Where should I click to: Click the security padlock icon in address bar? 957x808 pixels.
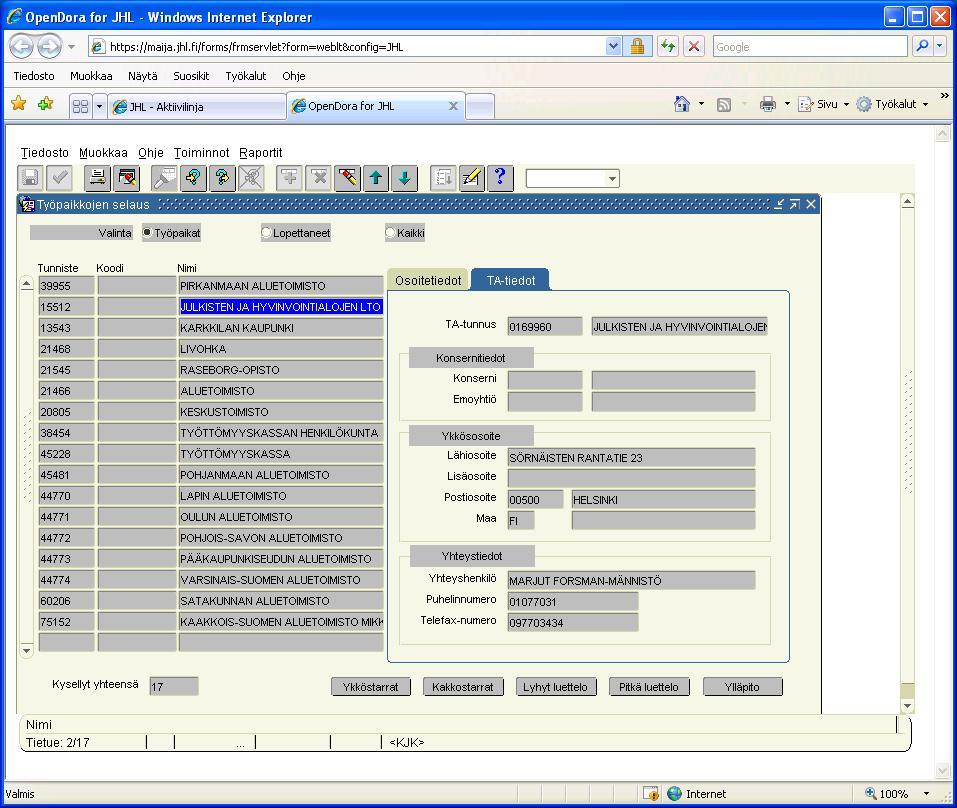[637, 46]
